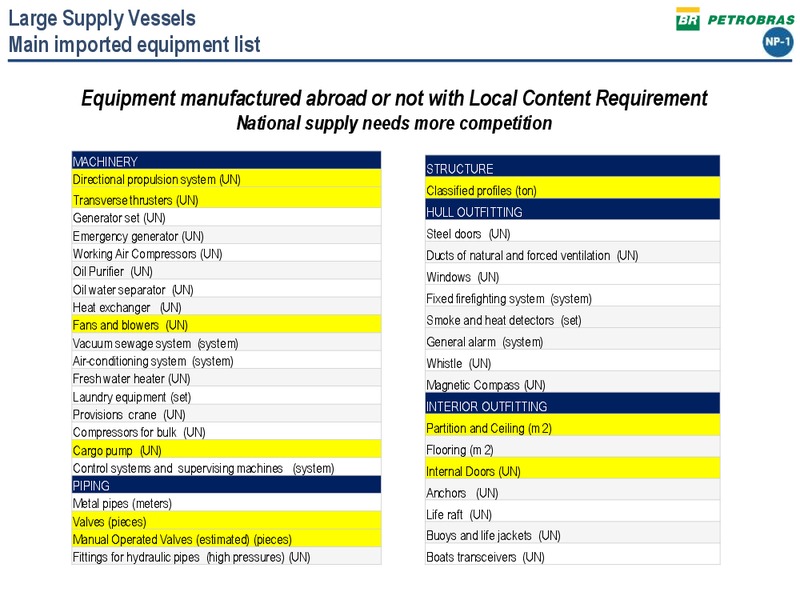This screenshot has height=600, width=800.
Task: Click the Windows (UN) row
Action: point(572,275)
